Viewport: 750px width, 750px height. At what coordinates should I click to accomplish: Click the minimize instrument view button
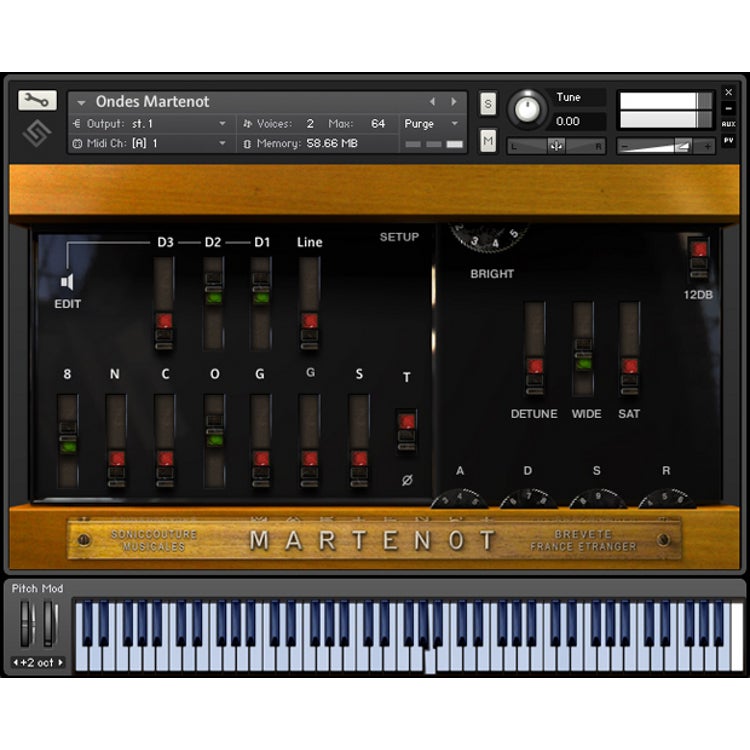point(728,109)
